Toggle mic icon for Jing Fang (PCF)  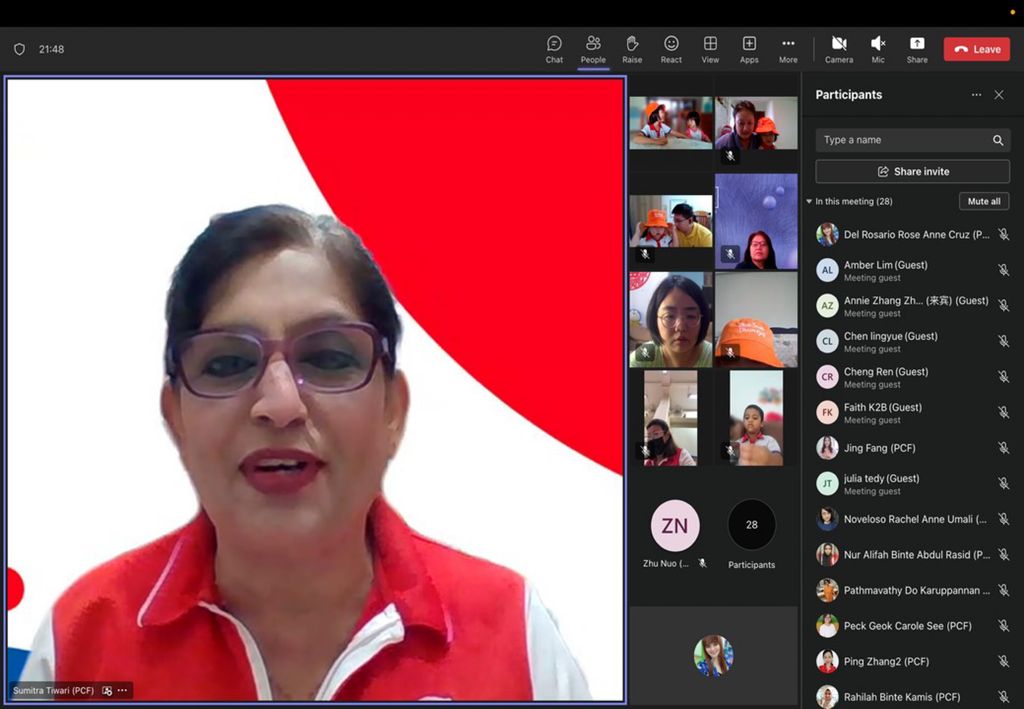click(1004, 448)
